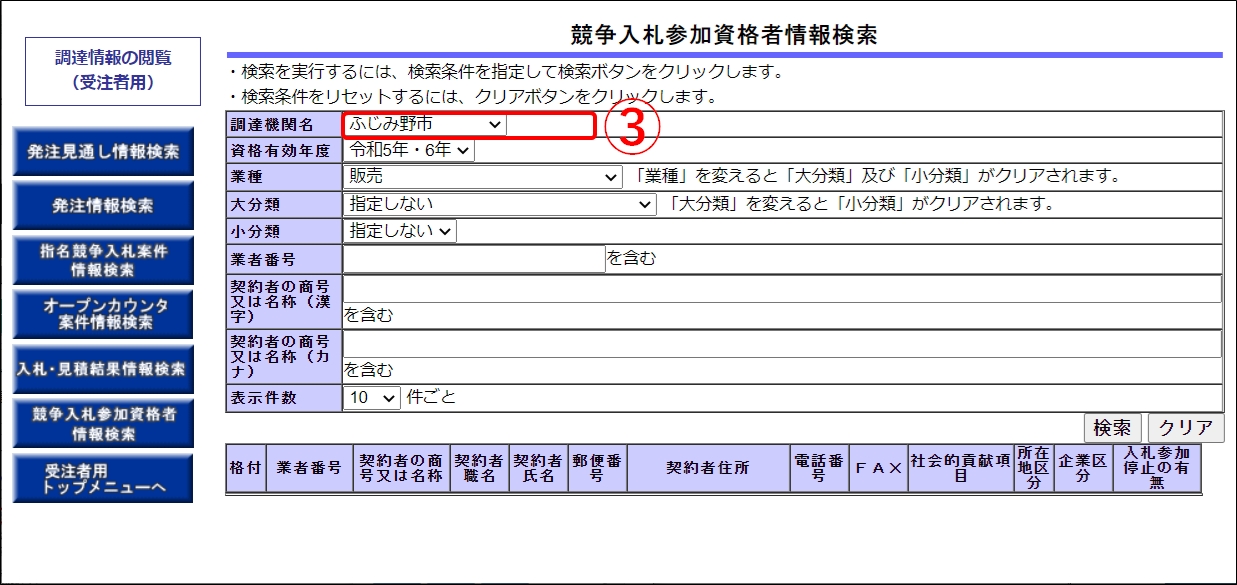
Task: Click the ＦＡＸ column header
Action: tap(878, 468)
